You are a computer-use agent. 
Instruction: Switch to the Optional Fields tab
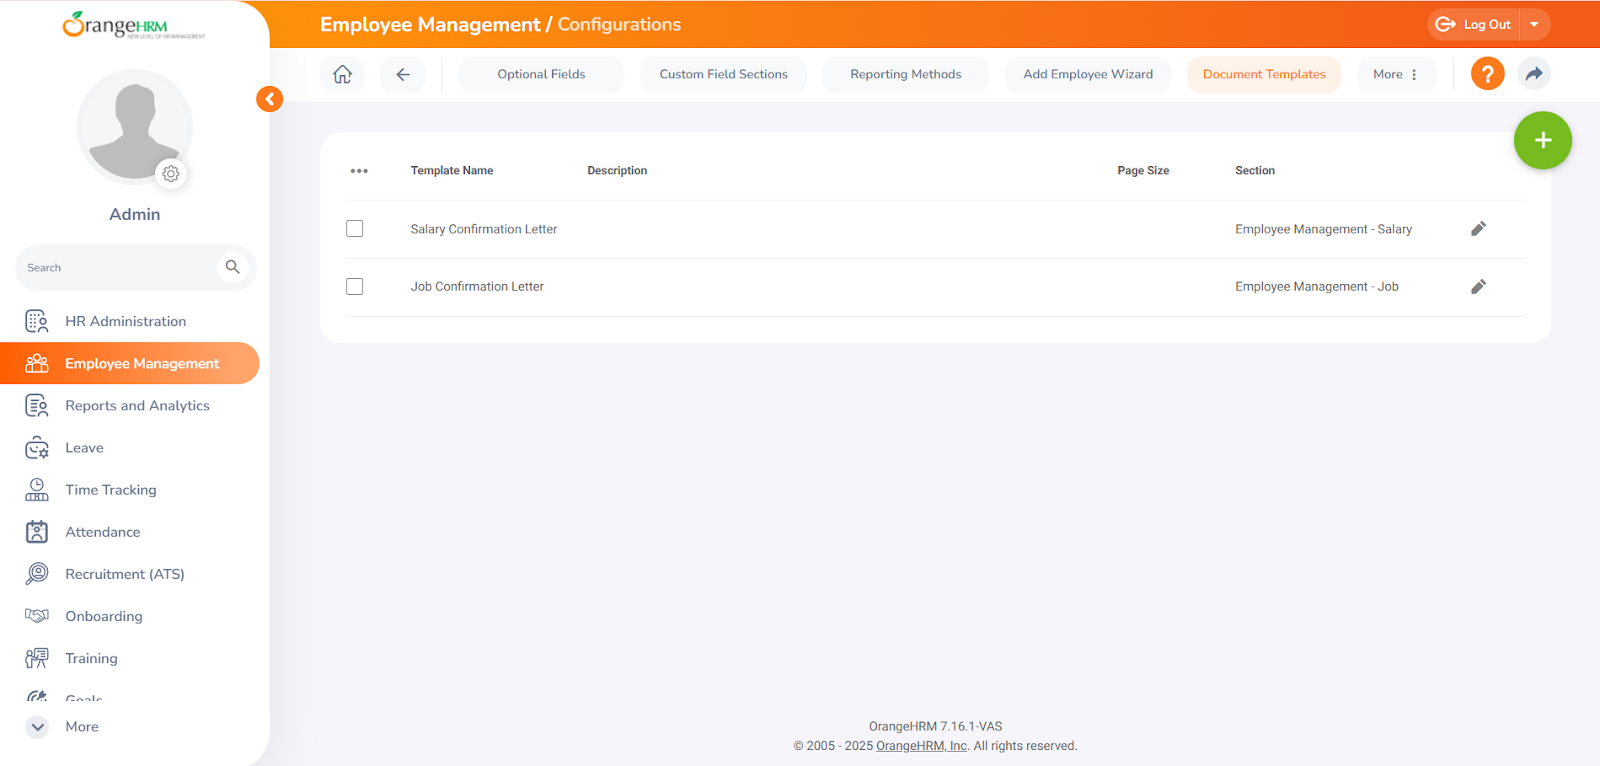click(541, 74)
